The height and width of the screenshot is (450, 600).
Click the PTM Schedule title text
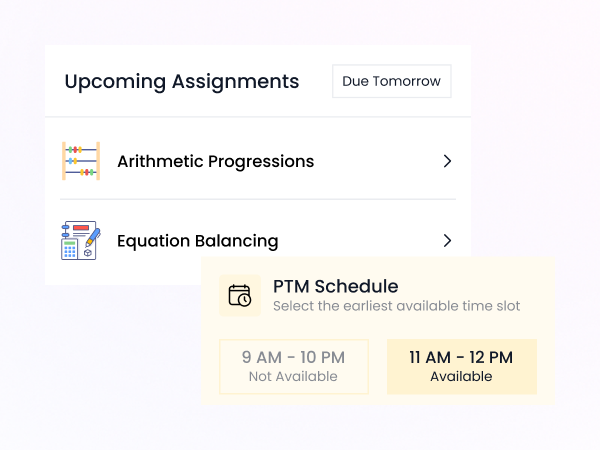pyautogui.click(x=335, y=287)
